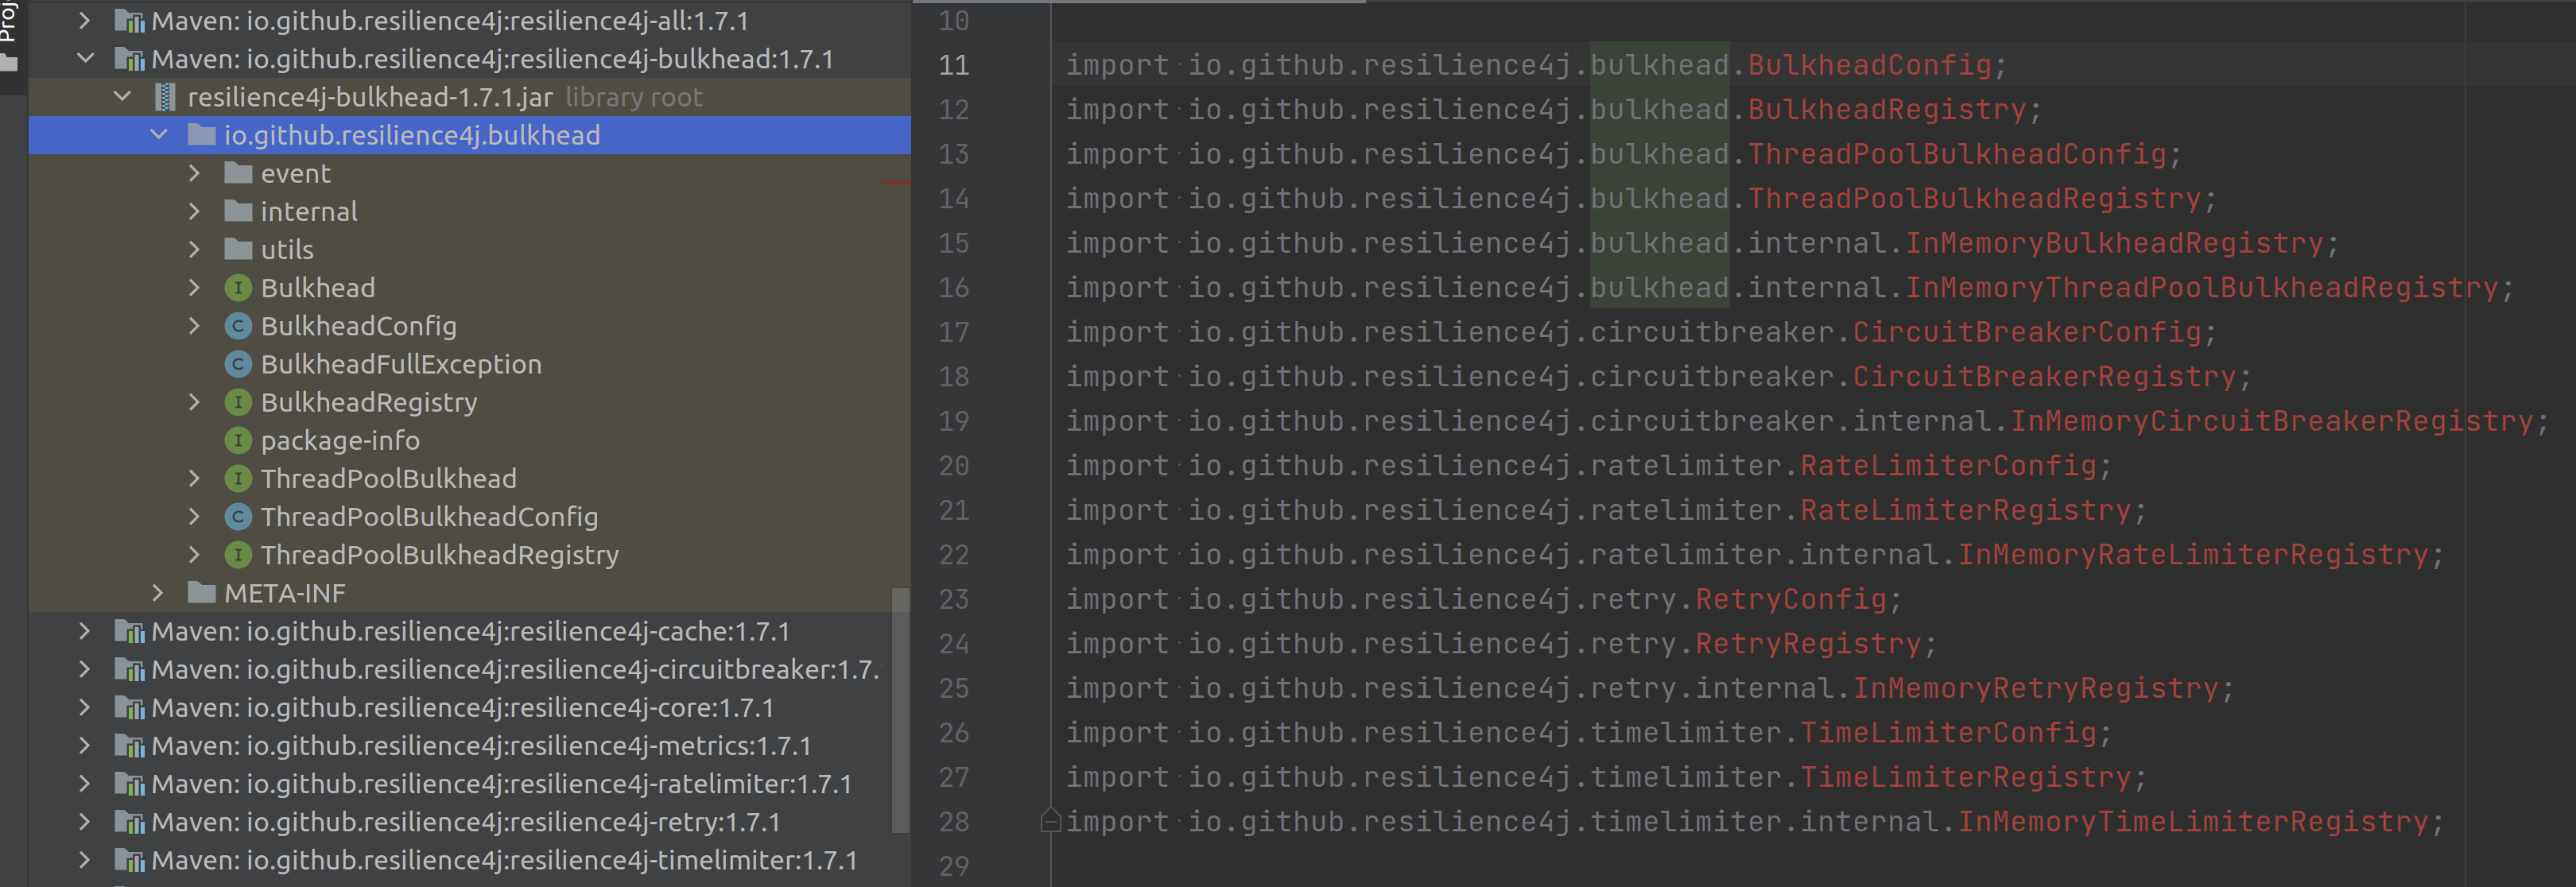Click the BulkheadFullException class icon
Image resolution: width=2576 pixels, height=887 pixels.
click(x=238, y=364)
